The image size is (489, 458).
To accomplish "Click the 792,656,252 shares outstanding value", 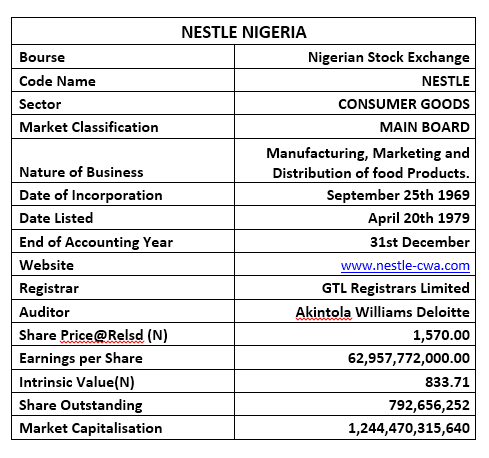I will tap(429, 405).
